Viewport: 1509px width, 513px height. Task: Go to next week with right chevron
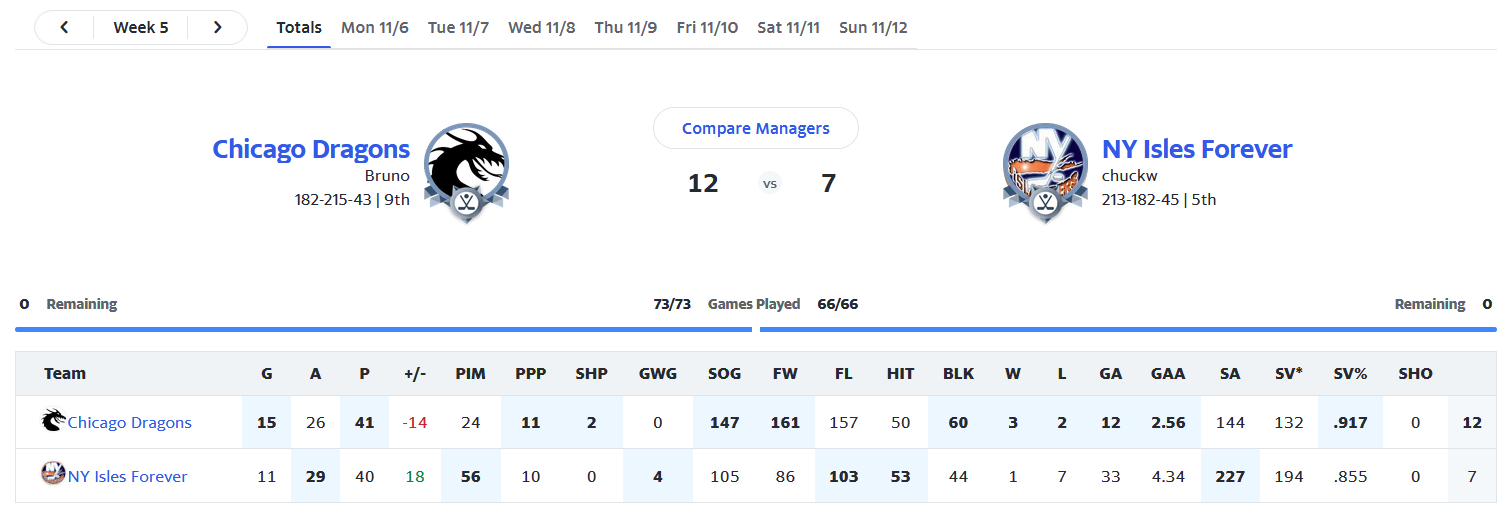[x=218, y=28]
